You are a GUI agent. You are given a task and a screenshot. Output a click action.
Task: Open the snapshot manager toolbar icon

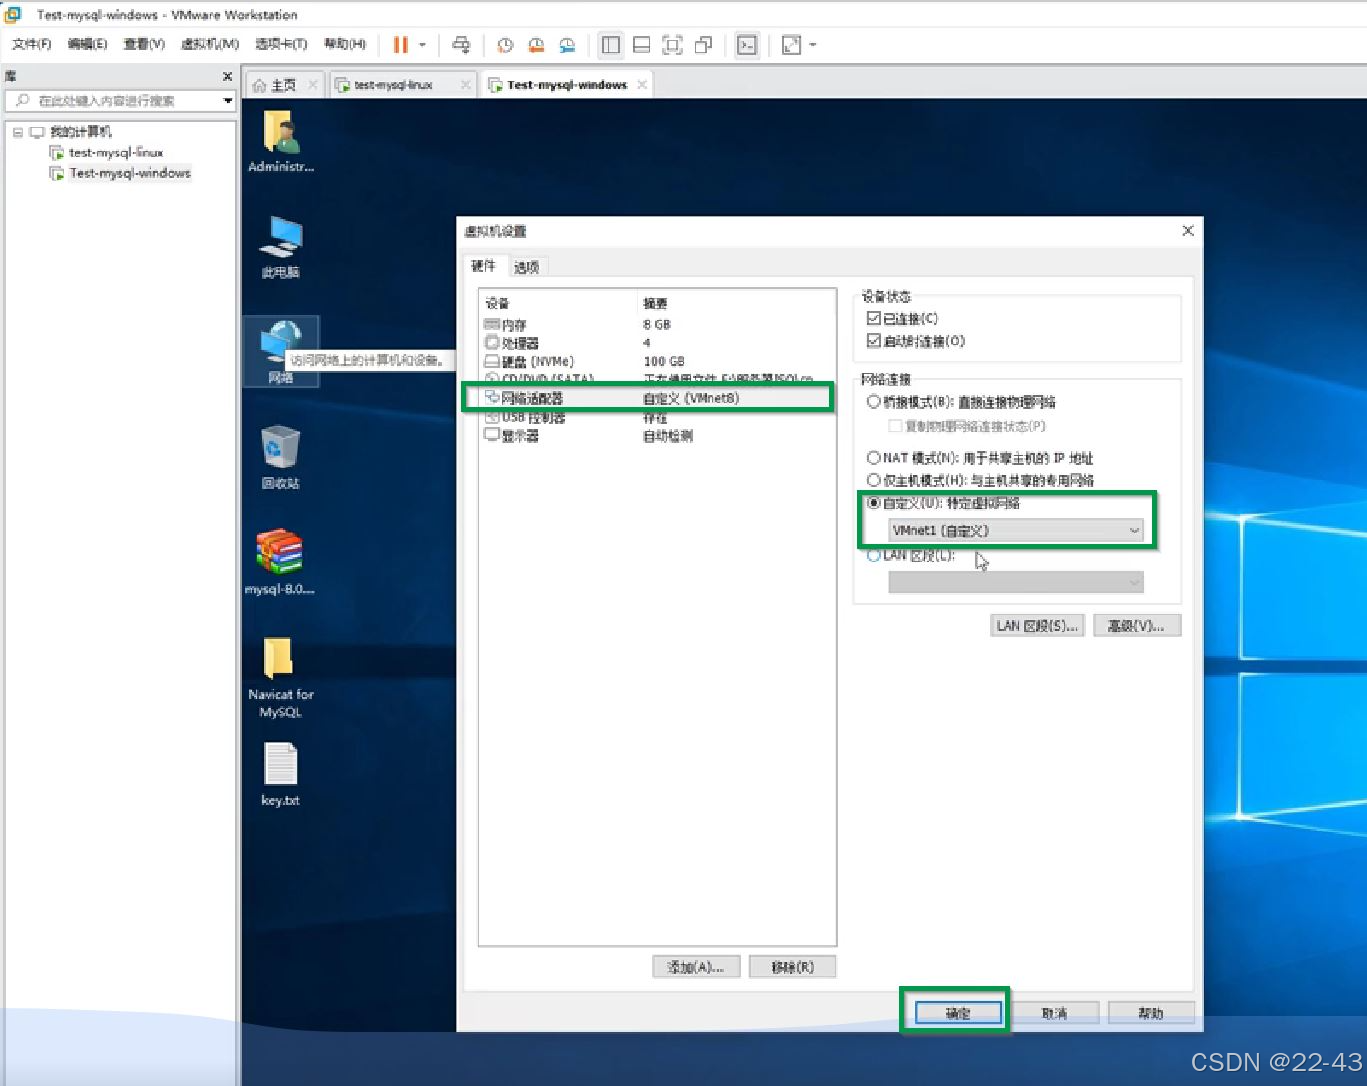(x=567, y=45)
